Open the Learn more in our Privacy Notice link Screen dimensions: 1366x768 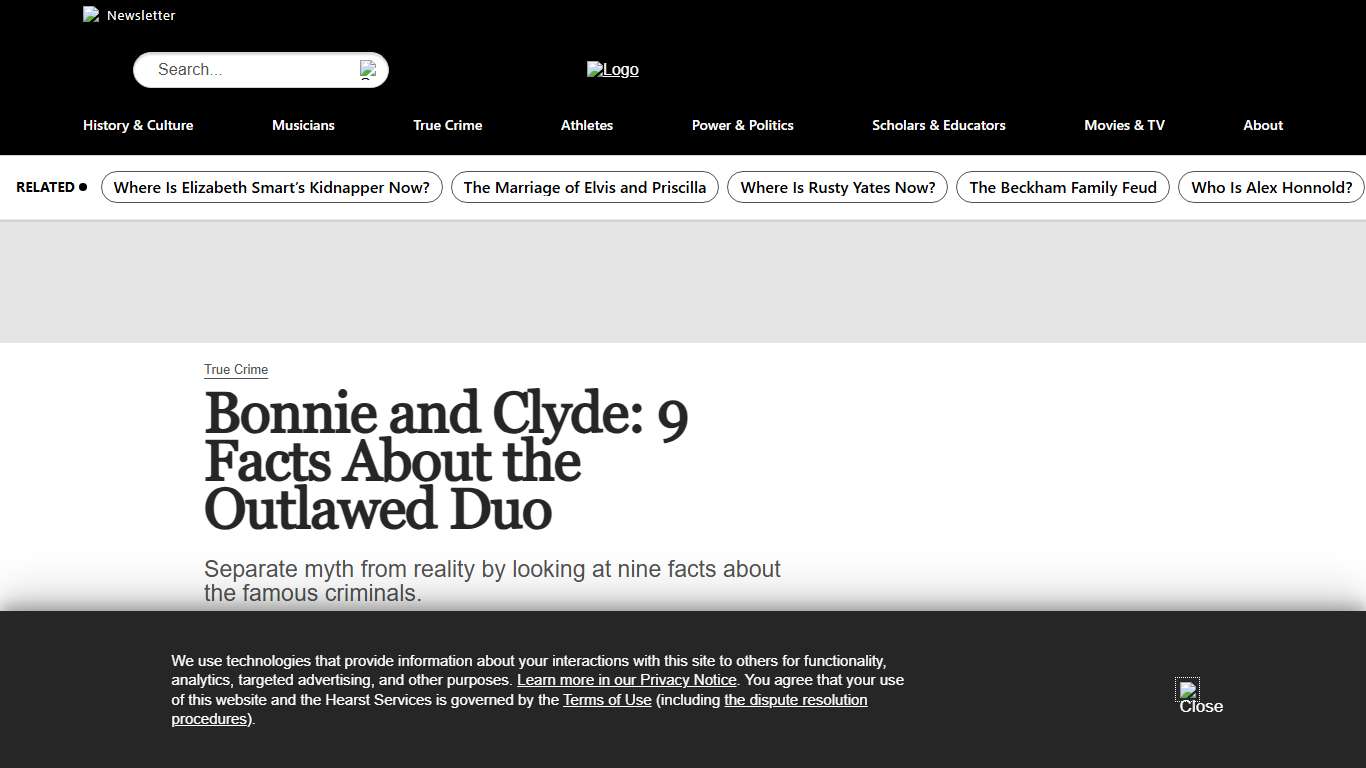click(x=626, y=679)
